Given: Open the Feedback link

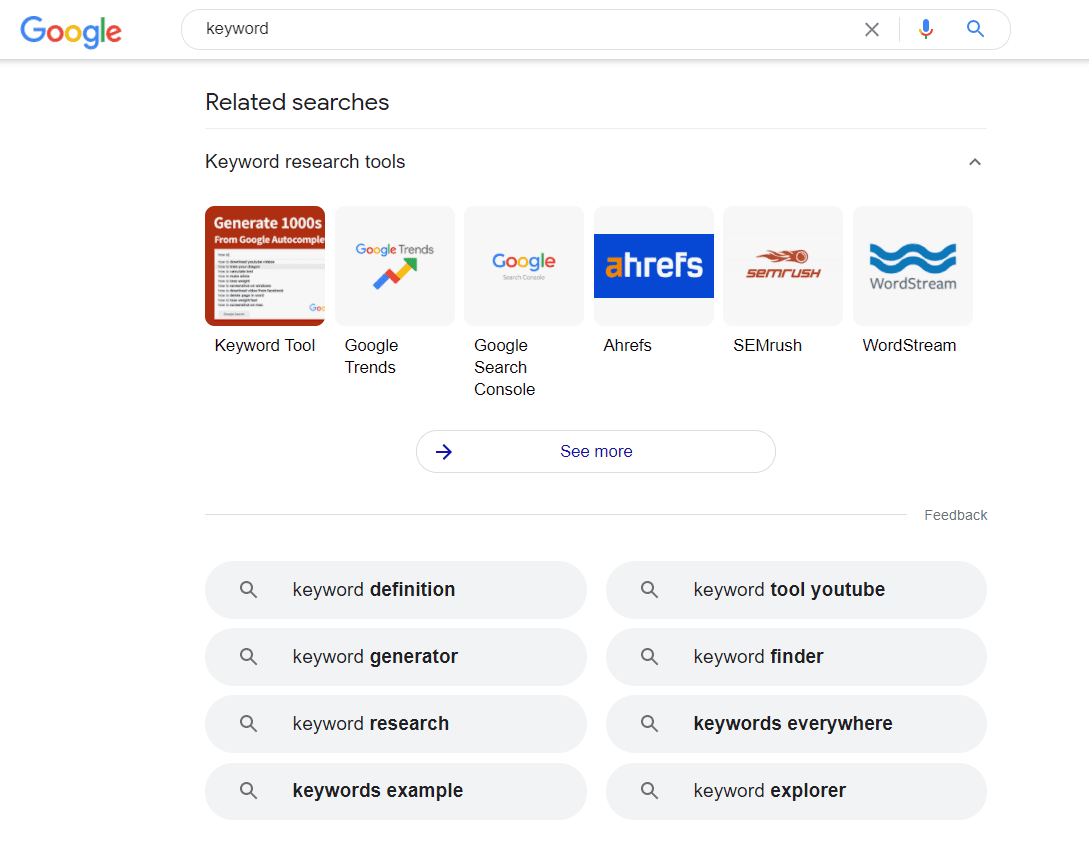Looking at the screenshot, I should 956,515.
